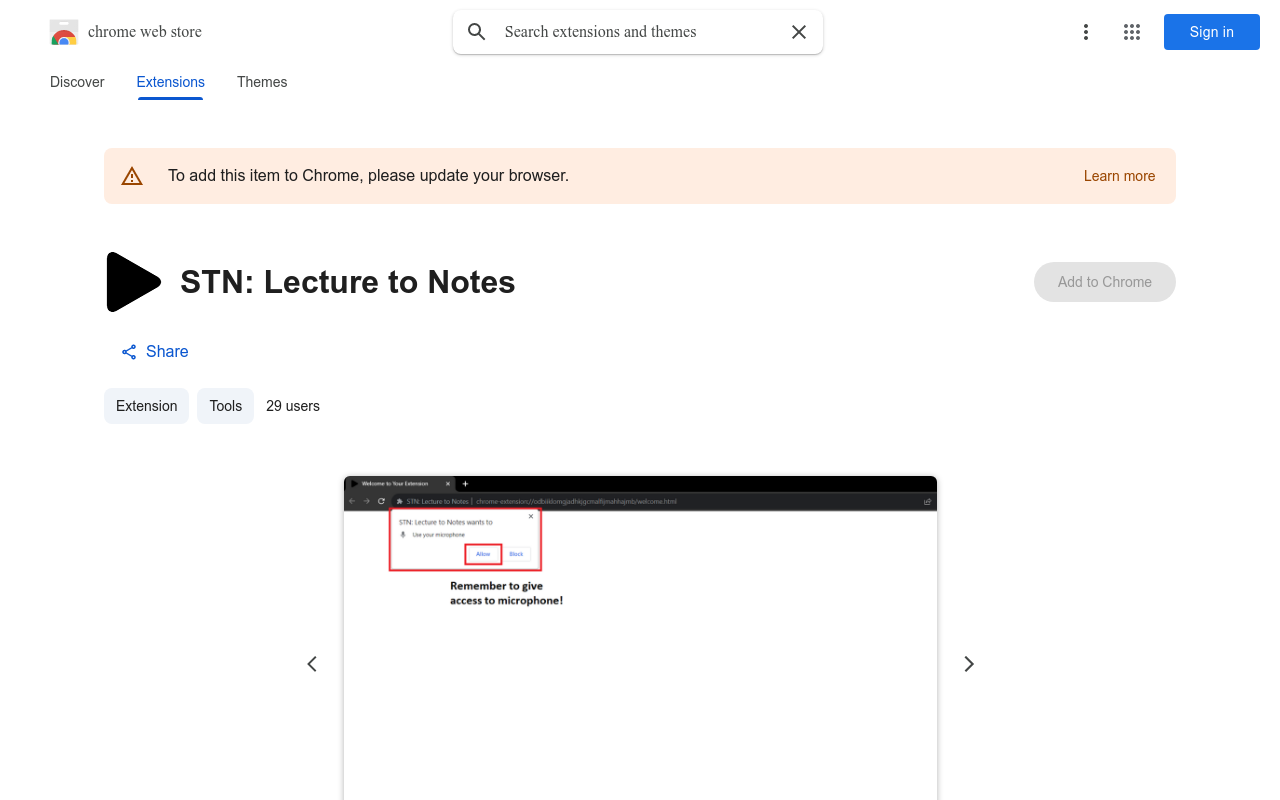Follow the Learn more link
The height and width of the screenshot is (800, 1280).
1119,176
